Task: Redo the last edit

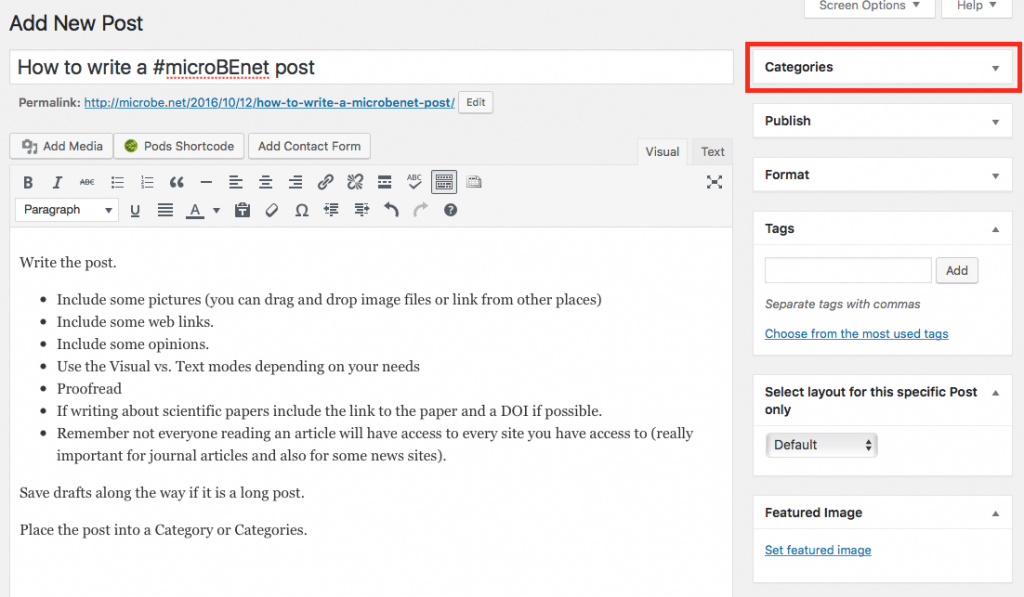Action: coord(421,210)
